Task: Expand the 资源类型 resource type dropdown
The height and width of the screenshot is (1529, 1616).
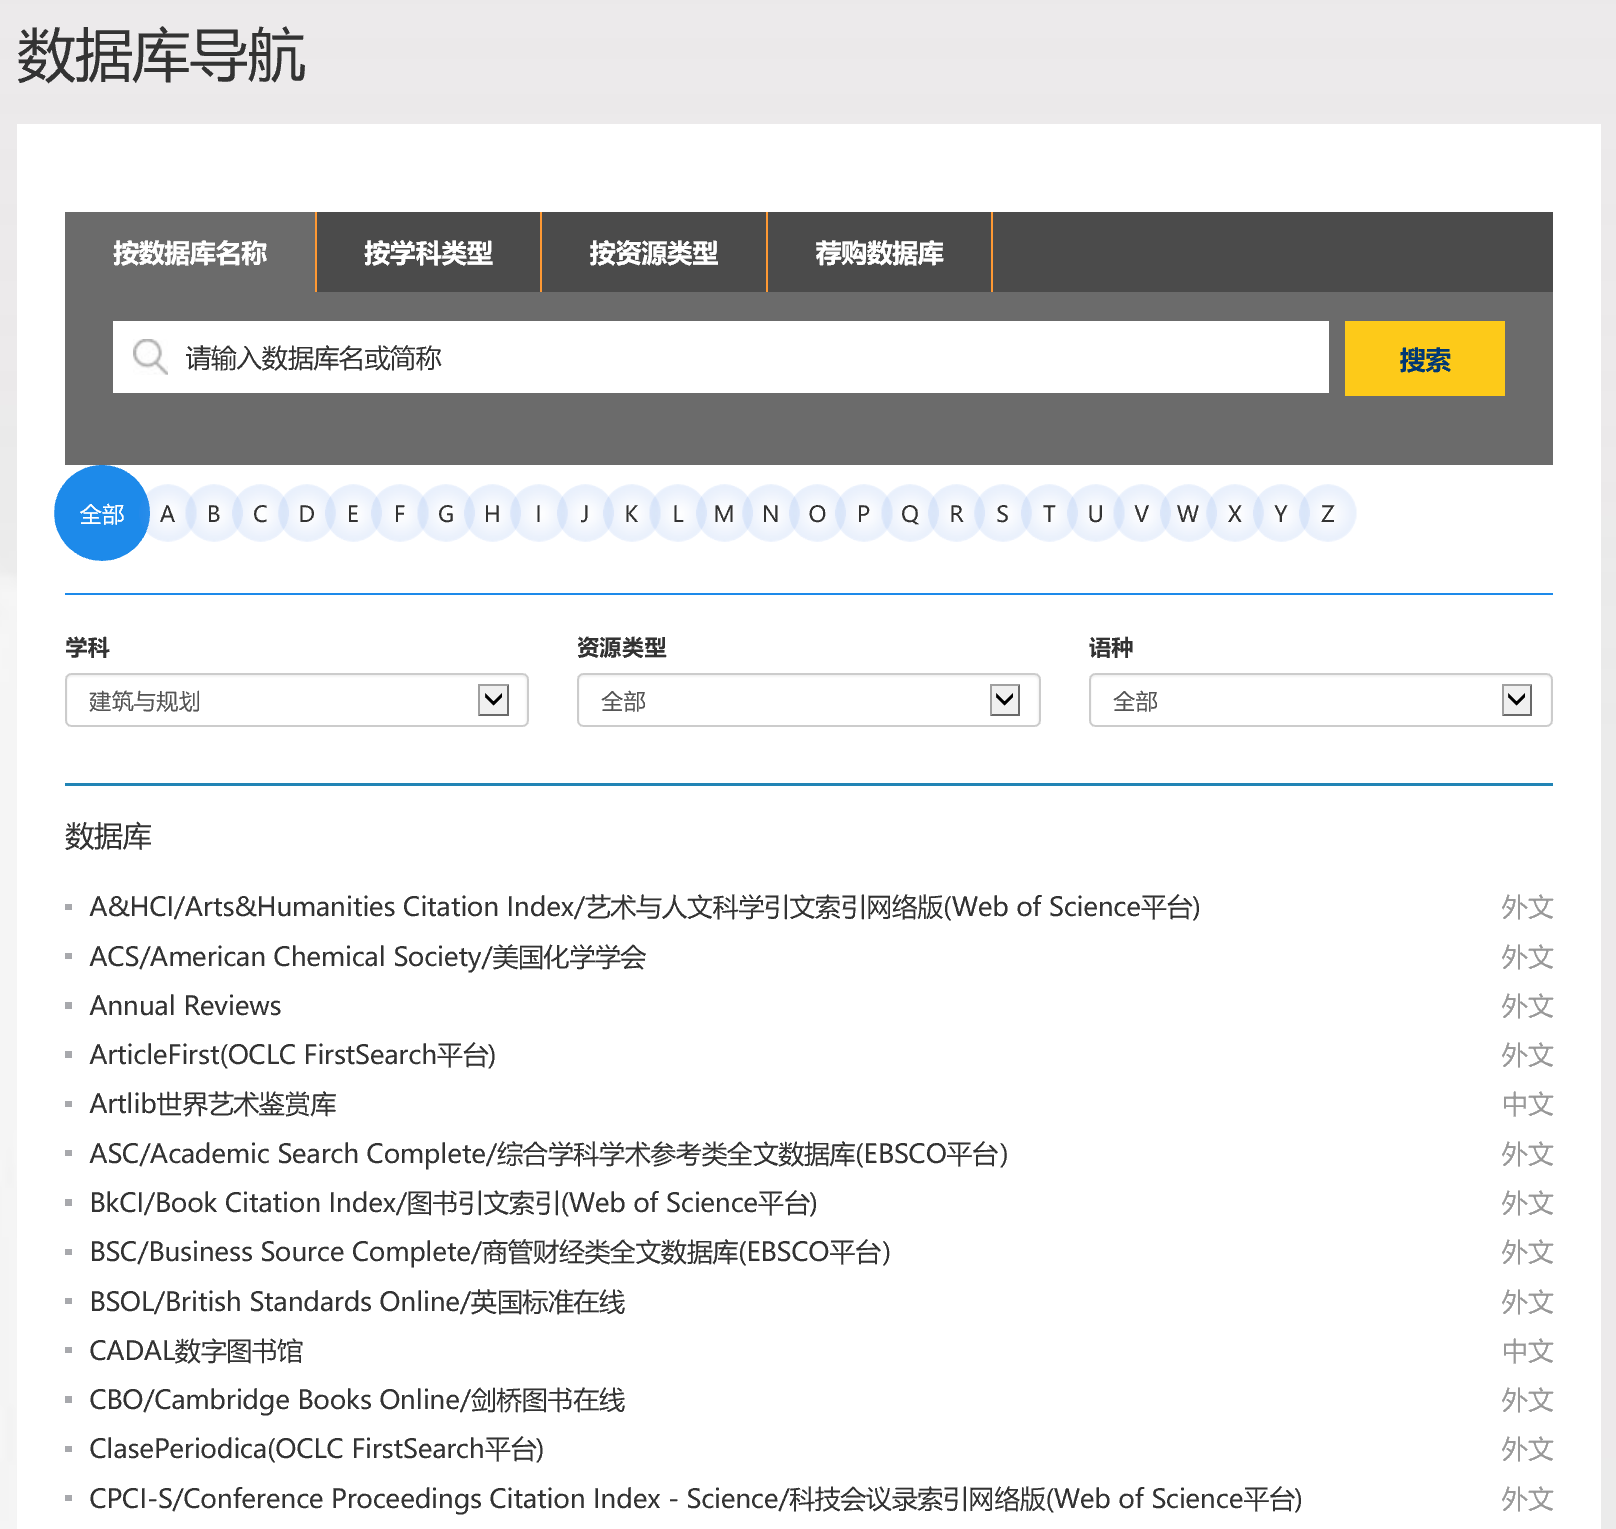Action: coord(808,700)
